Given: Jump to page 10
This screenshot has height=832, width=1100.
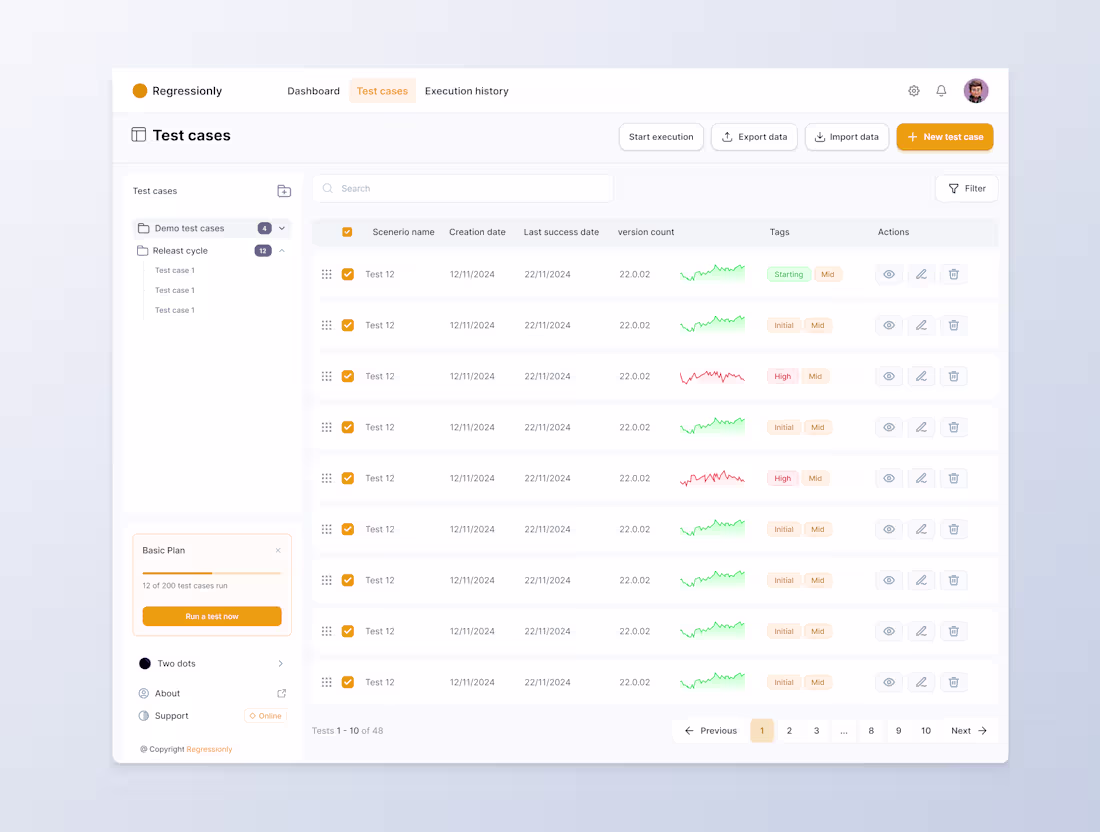Looking at the screenshot, I should click(x=926, y=730).
